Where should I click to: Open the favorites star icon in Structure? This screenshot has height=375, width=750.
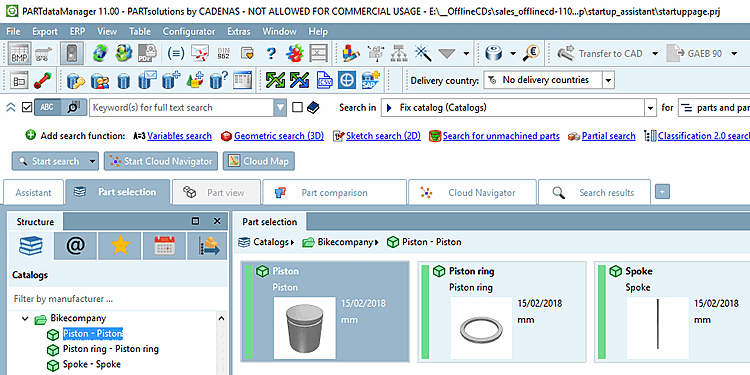coord(120,246)
